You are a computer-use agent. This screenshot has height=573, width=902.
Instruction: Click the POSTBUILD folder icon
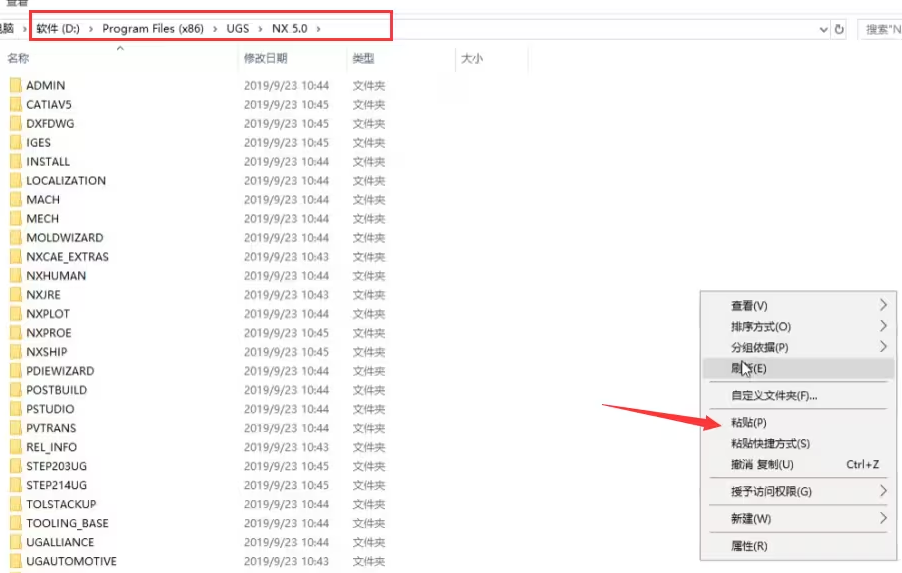16,389
